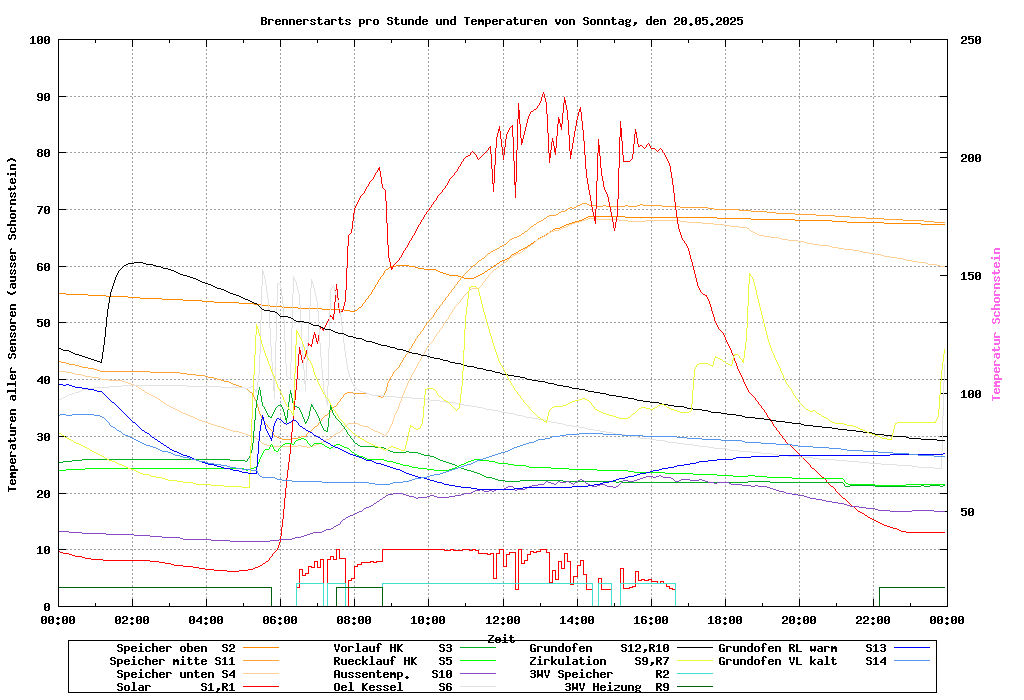Select the 'Grundofen S12,R10' legend label
The height and width of the screenshot is (700, 1024).
click(598, 648)
